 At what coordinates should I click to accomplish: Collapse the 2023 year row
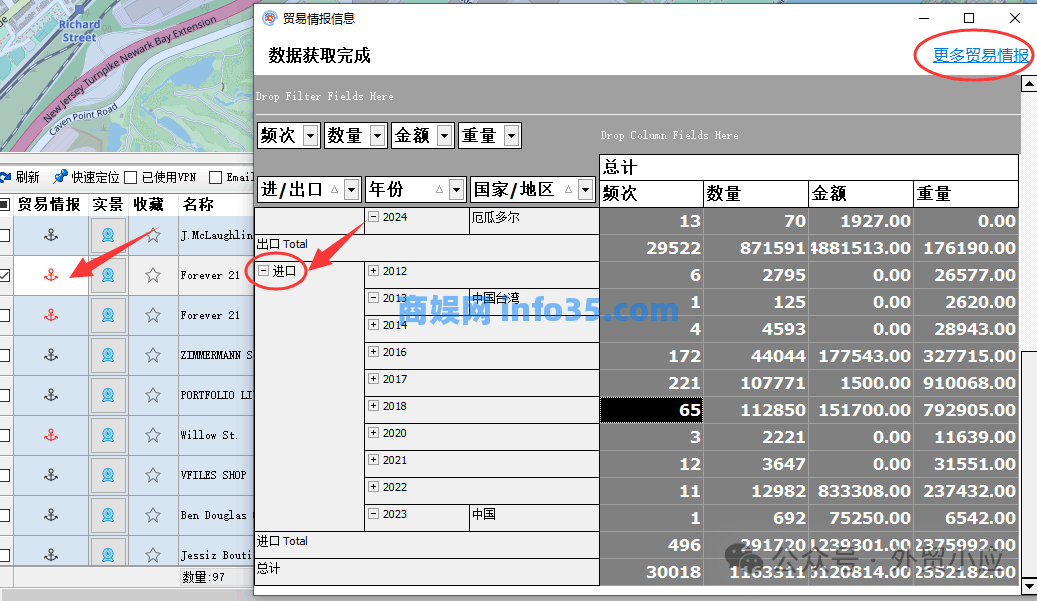374,514
